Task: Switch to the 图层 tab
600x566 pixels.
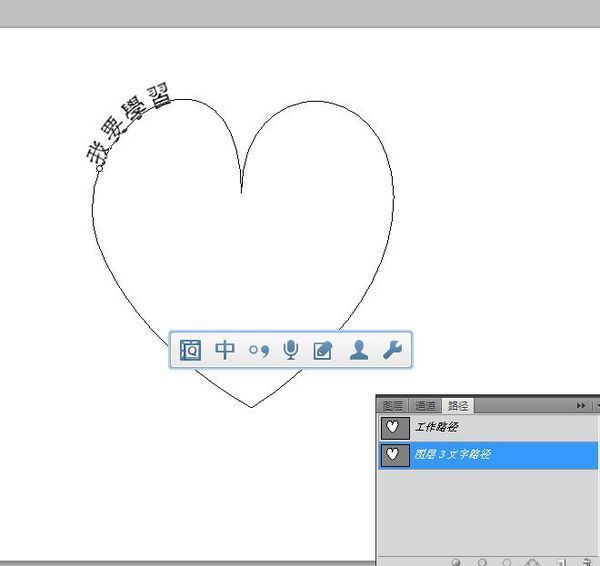Action: (393, 406)
